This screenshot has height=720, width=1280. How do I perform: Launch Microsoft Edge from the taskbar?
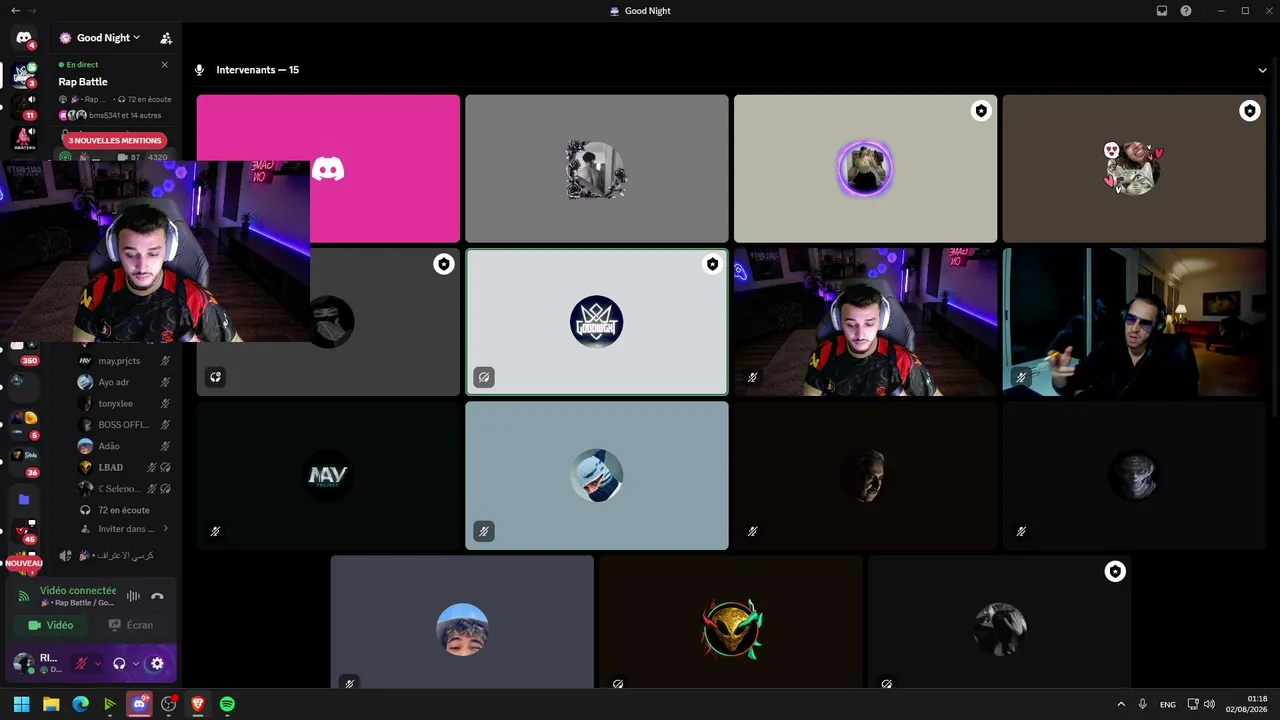(x=80, y=704)
